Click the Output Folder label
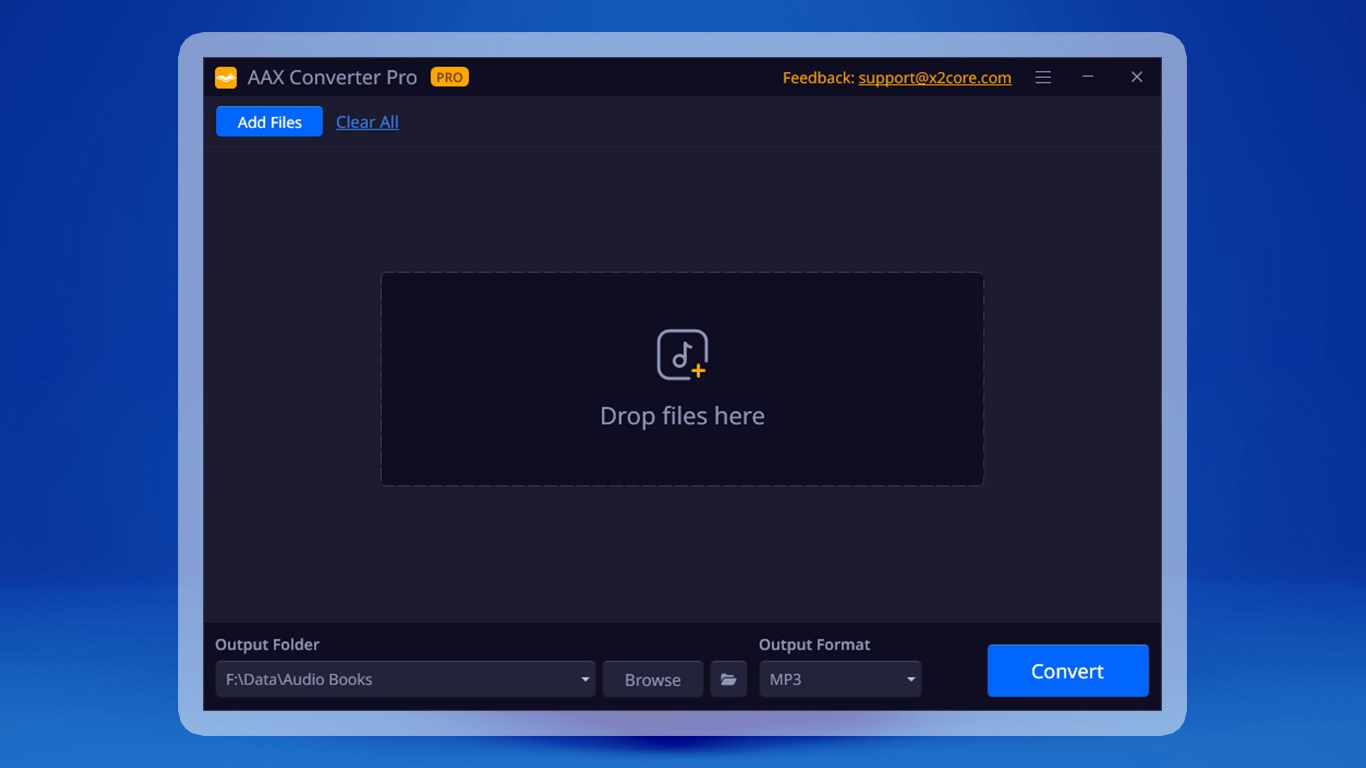Viewport: 1366px width, 768px height. [x=267, y=645]
